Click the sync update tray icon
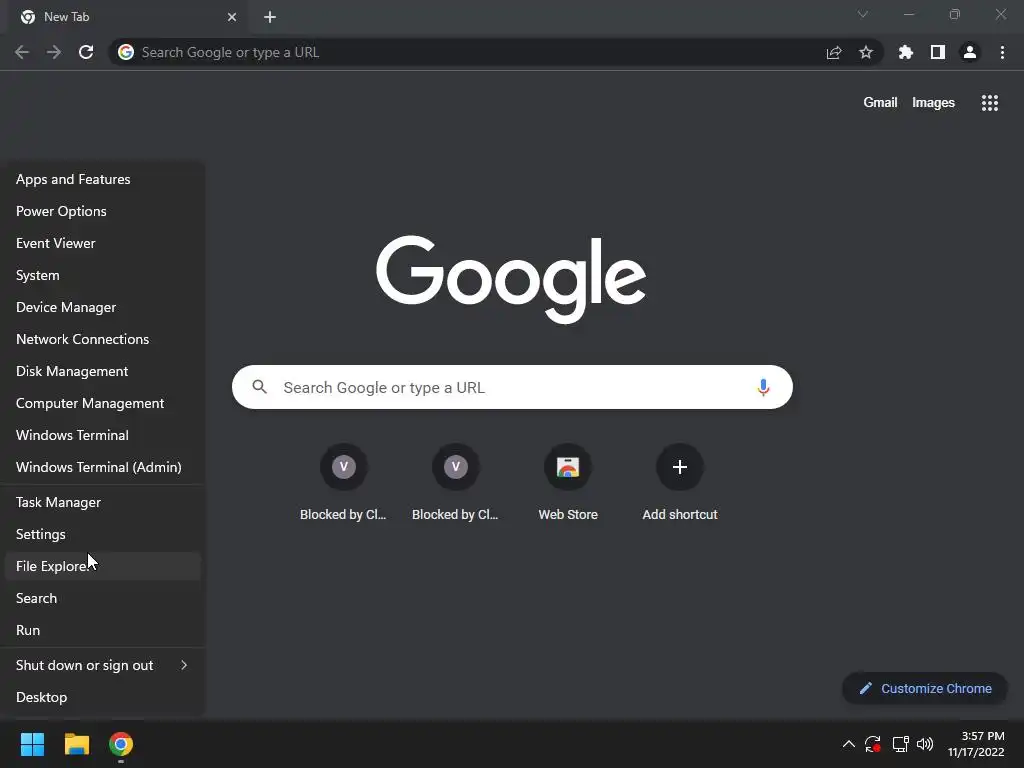Screen dimensions: 1024x768 (x=873, y=744)
